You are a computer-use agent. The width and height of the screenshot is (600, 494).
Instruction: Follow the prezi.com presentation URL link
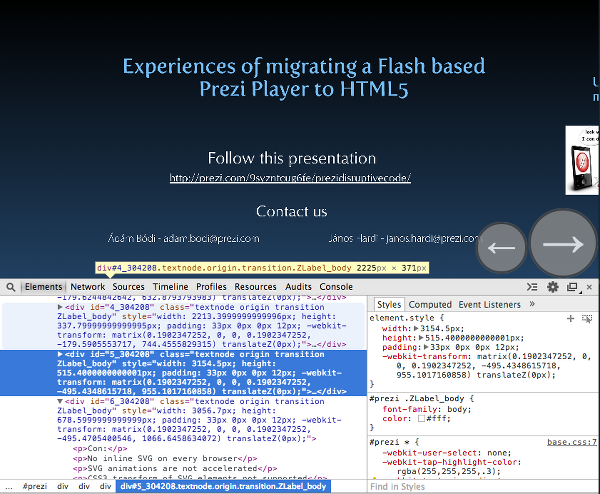pyautogui.click(x=290, y=178)
